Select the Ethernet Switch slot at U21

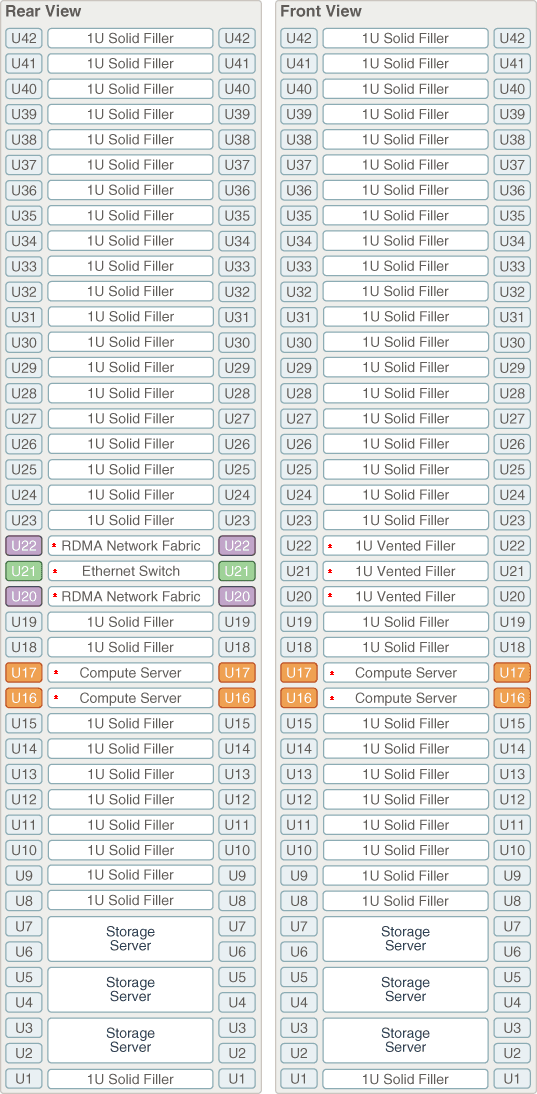click(x=130, y=571)
